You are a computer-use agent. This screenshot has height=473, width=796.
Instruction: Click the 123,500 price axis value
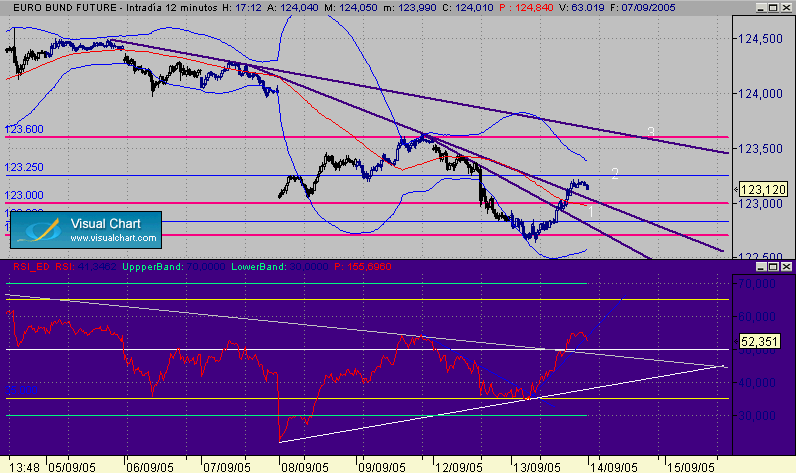760,149
